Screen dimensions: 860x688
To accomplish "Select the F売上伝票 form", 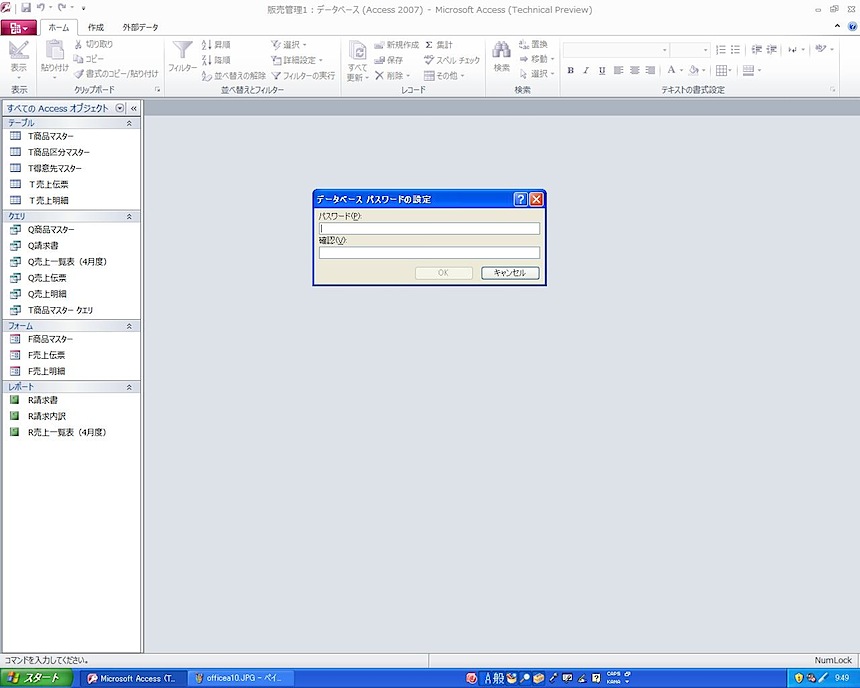I will point(47,355).
